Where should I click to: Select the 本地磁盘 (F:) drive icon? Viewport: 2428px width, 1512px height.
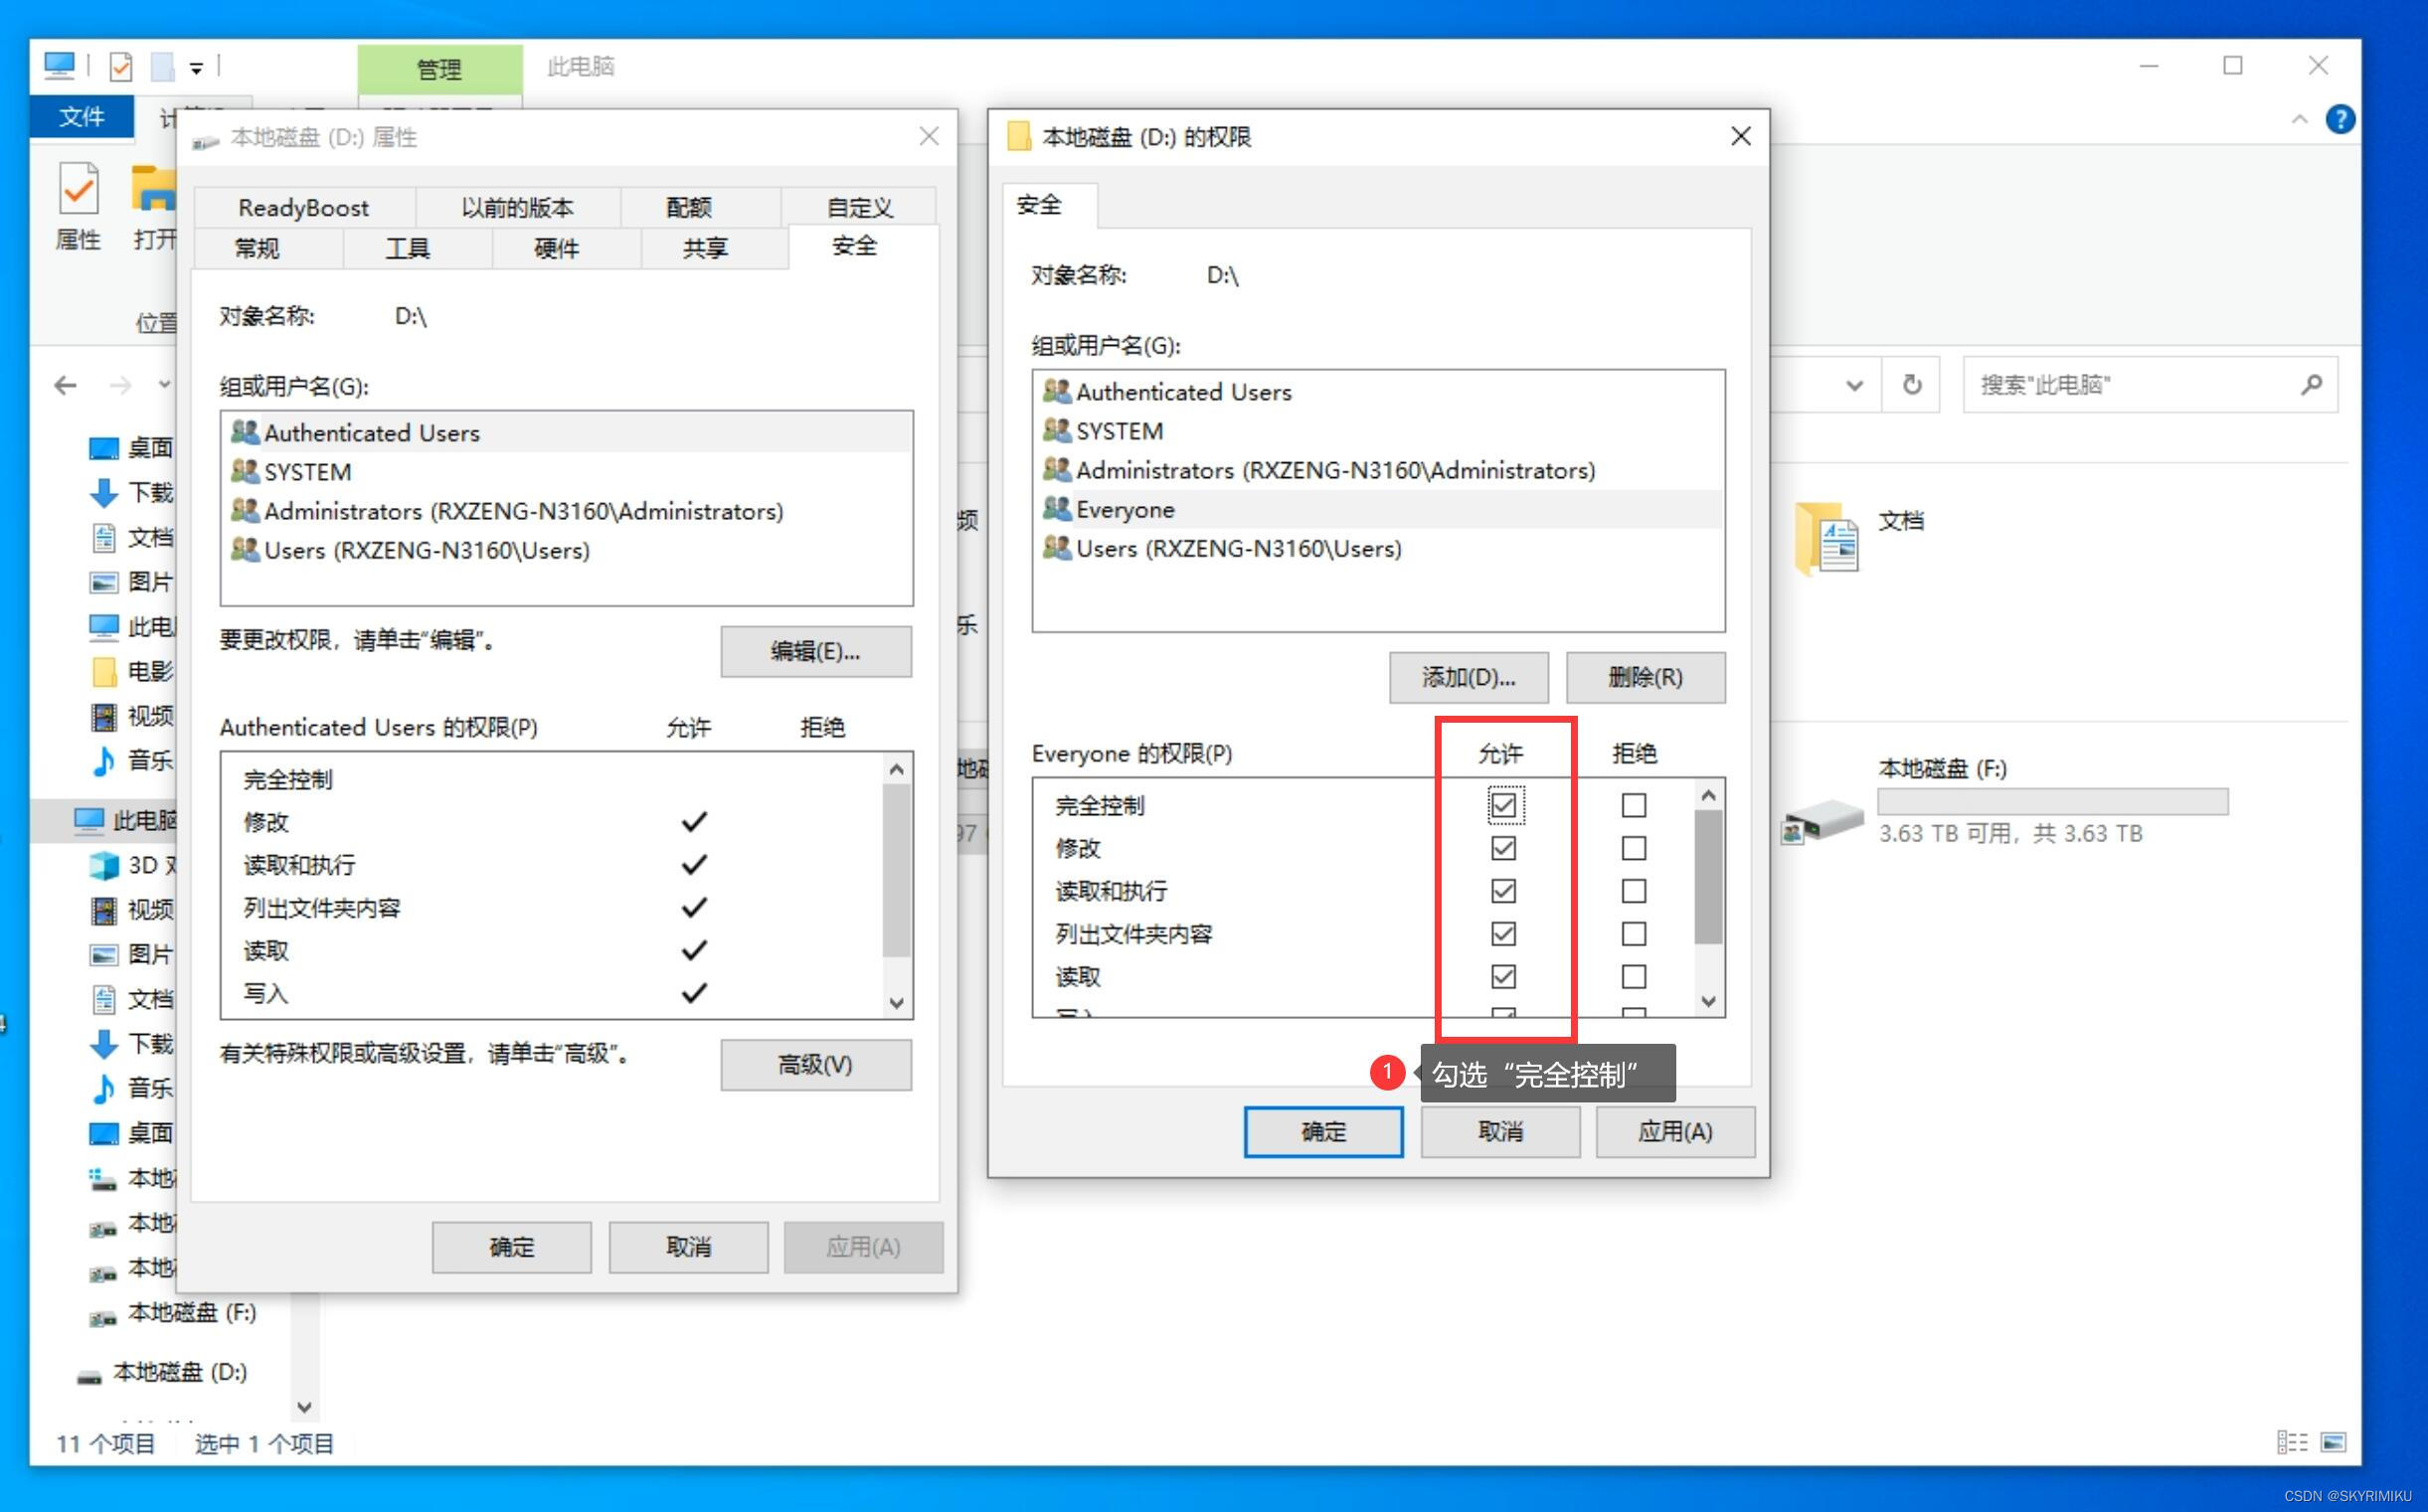1822,820
